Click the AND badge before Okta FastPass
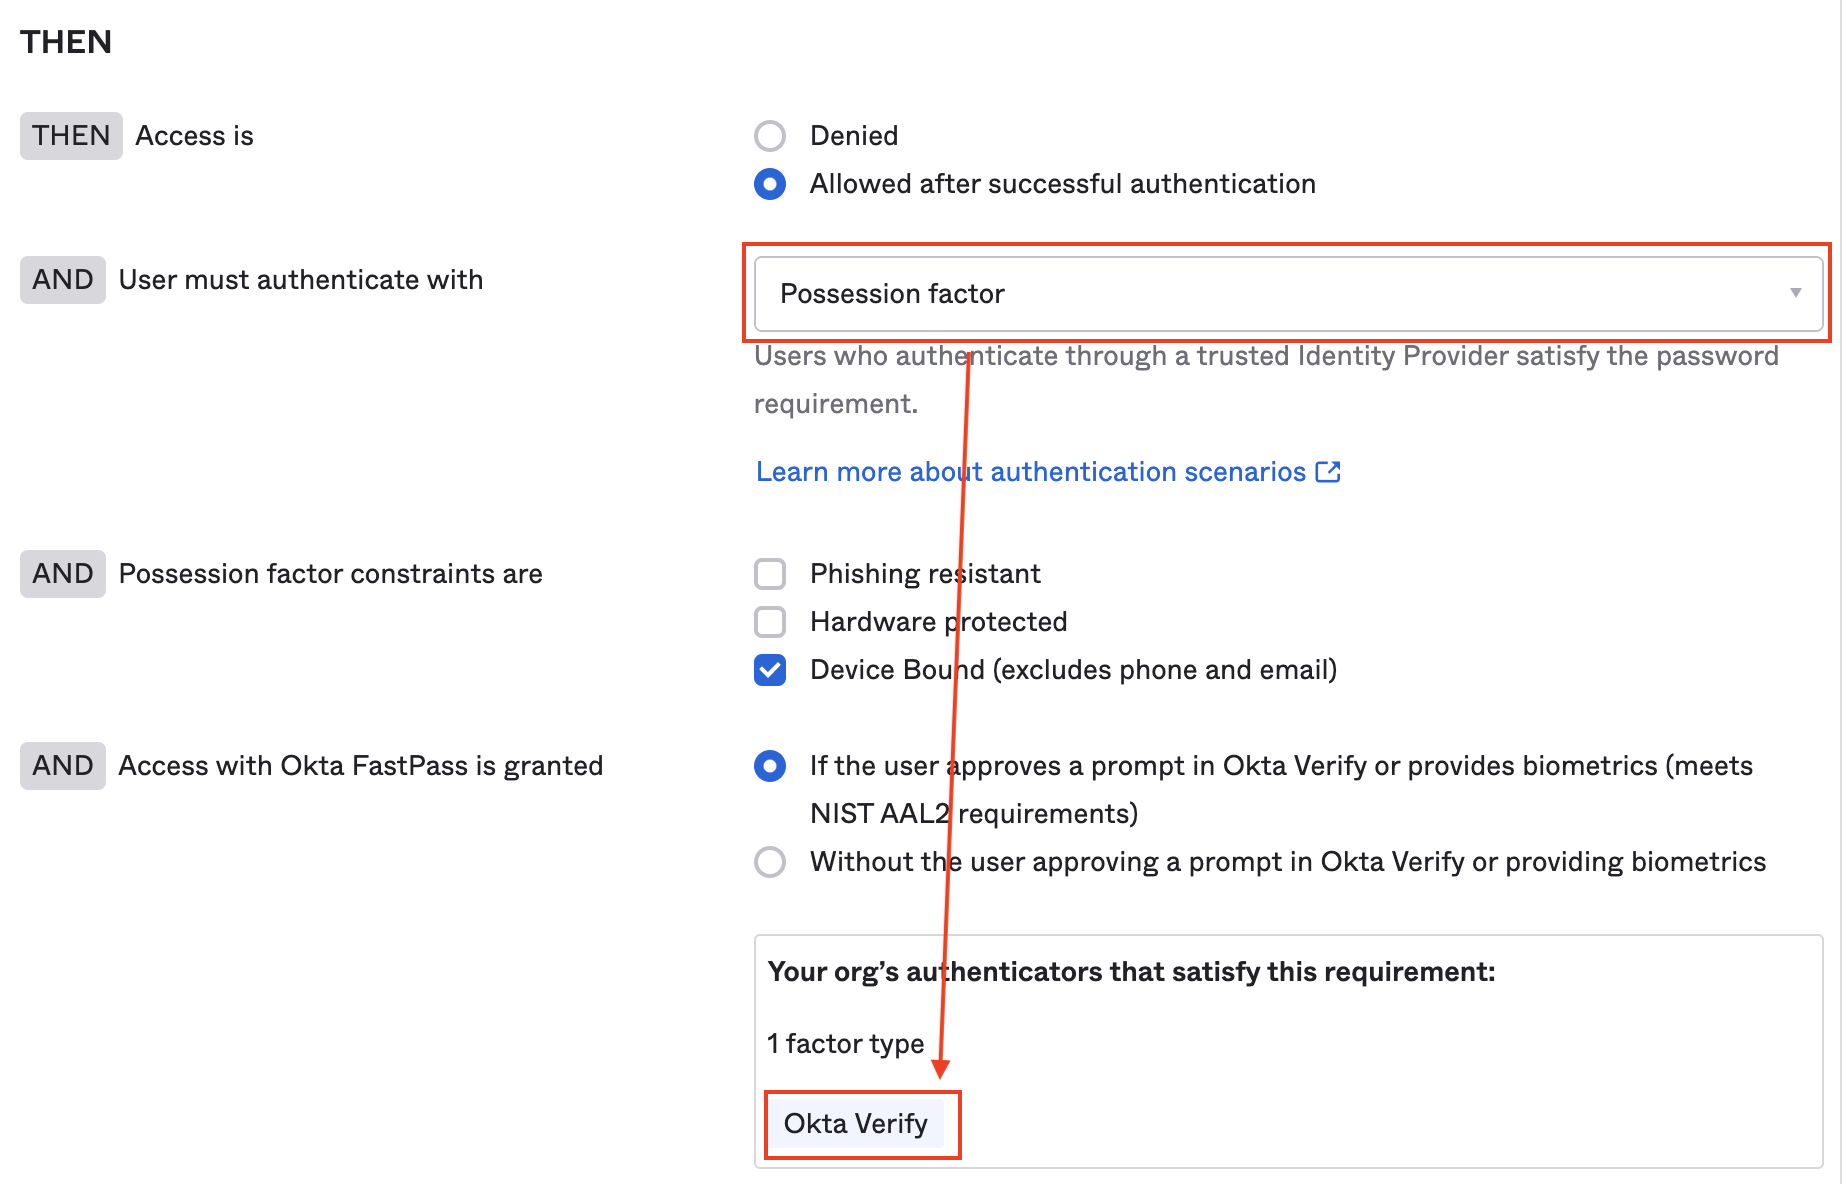 (x=63, y=766)
